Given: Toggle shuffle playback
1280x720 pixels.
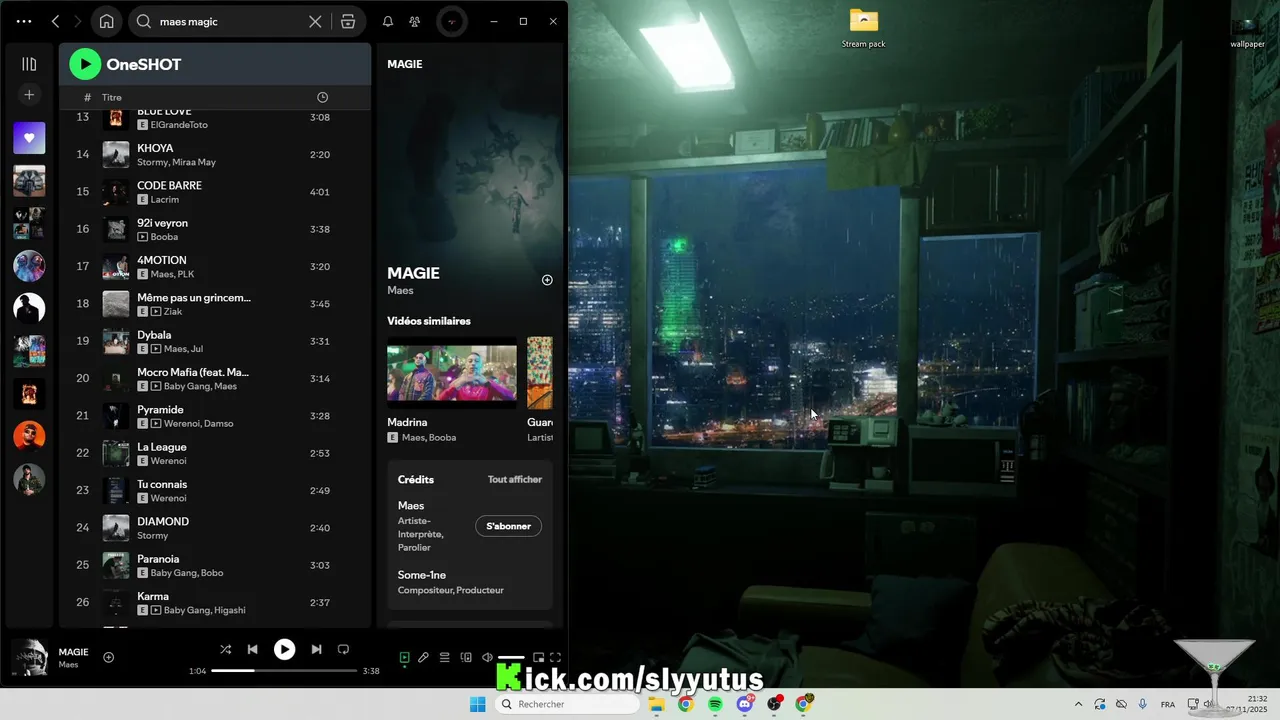Looking at the screenshot, I should pyautogui.click(x=225, y=649).
